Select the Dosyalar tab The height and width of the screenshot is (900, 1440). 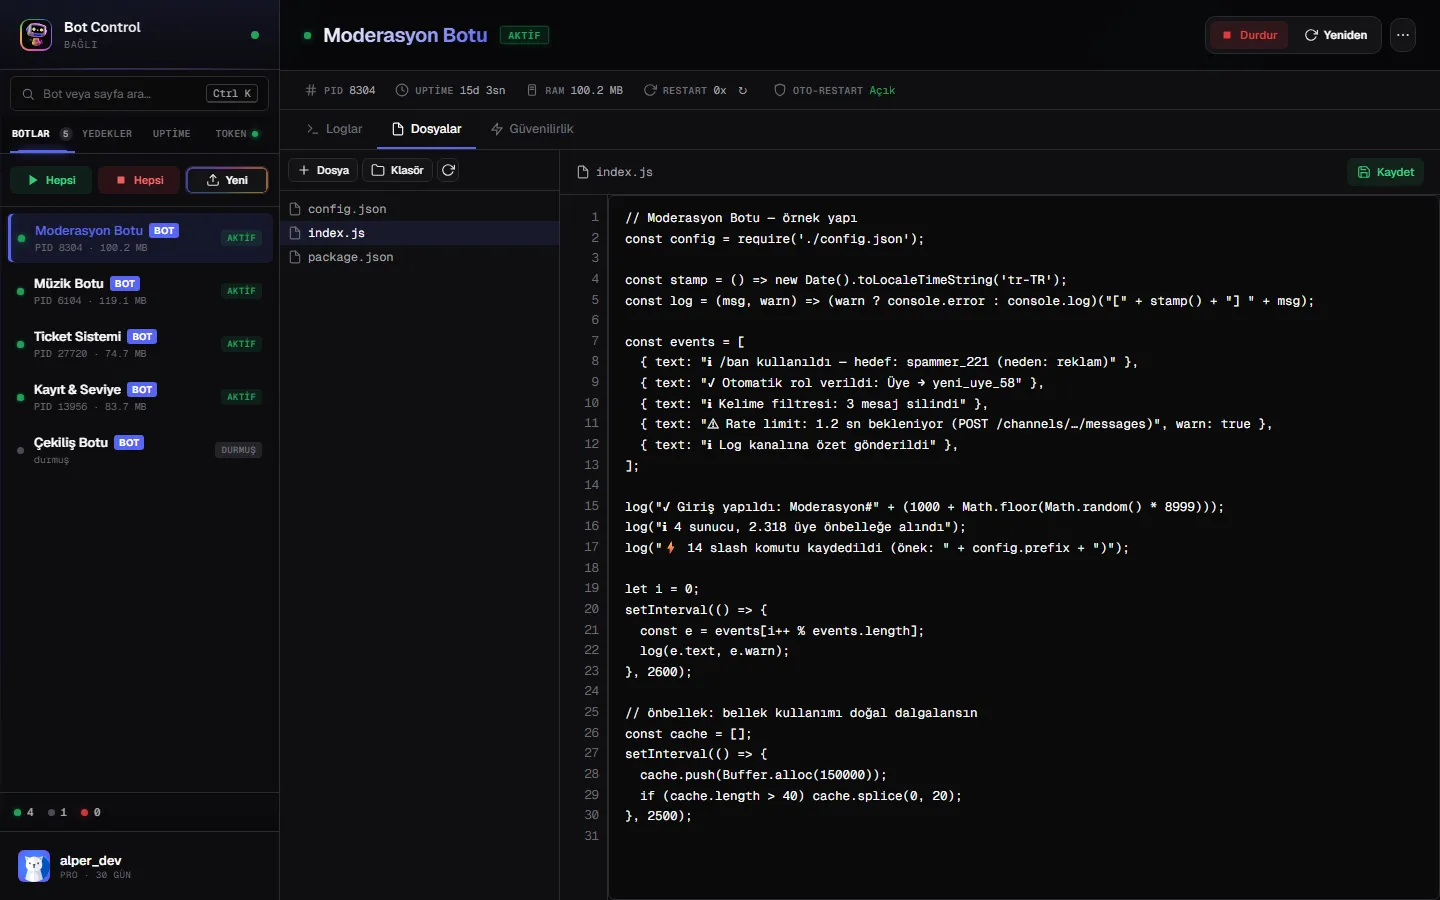427,129
